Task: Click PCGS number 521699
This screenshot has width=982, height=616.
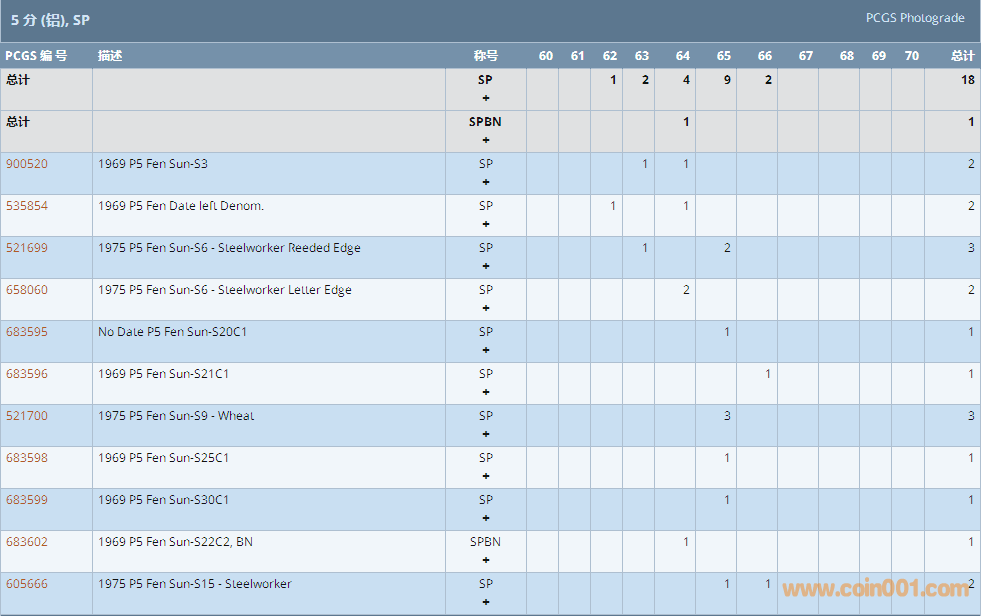Action: [27, 248]
